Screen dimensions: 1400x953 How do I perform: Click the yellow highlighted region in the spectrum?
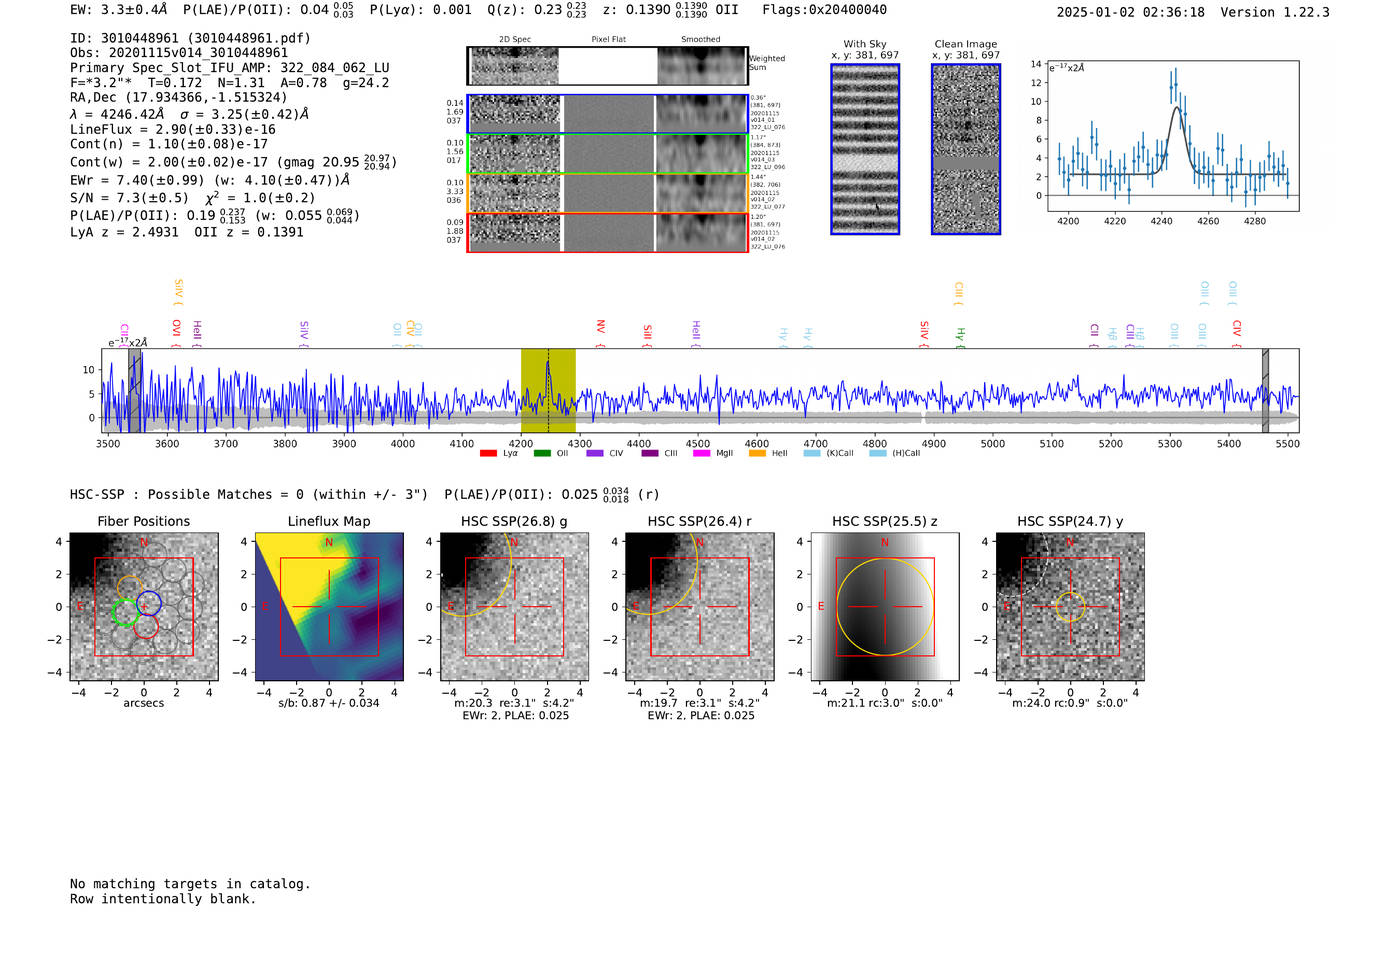548,391
